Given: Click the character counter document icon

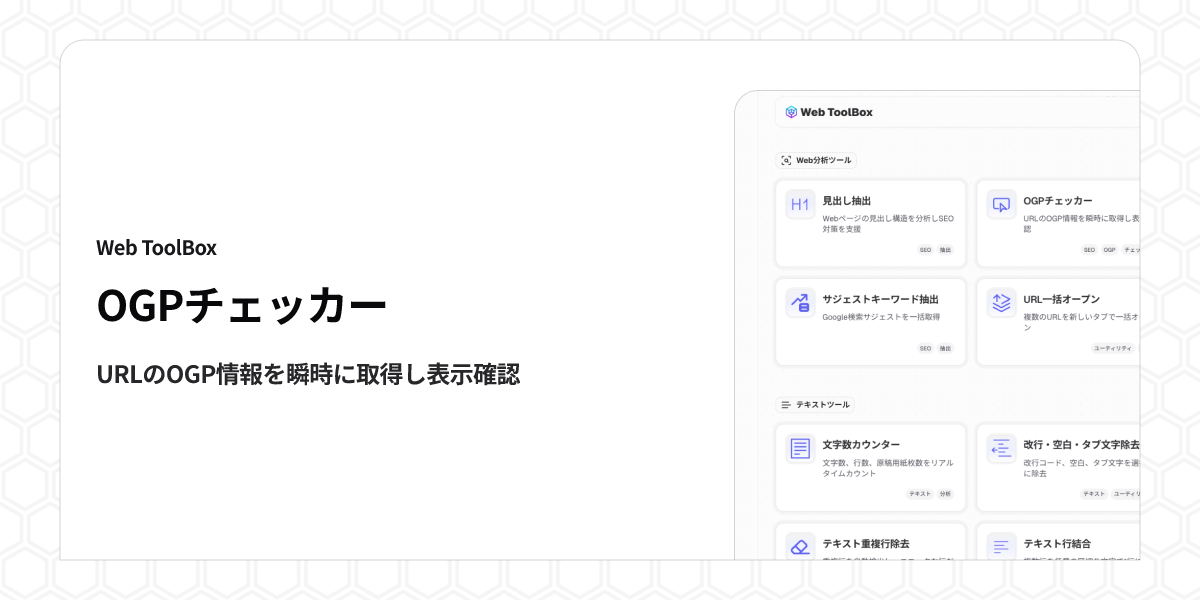Looking at the screenshot, I should coord(800,449).
